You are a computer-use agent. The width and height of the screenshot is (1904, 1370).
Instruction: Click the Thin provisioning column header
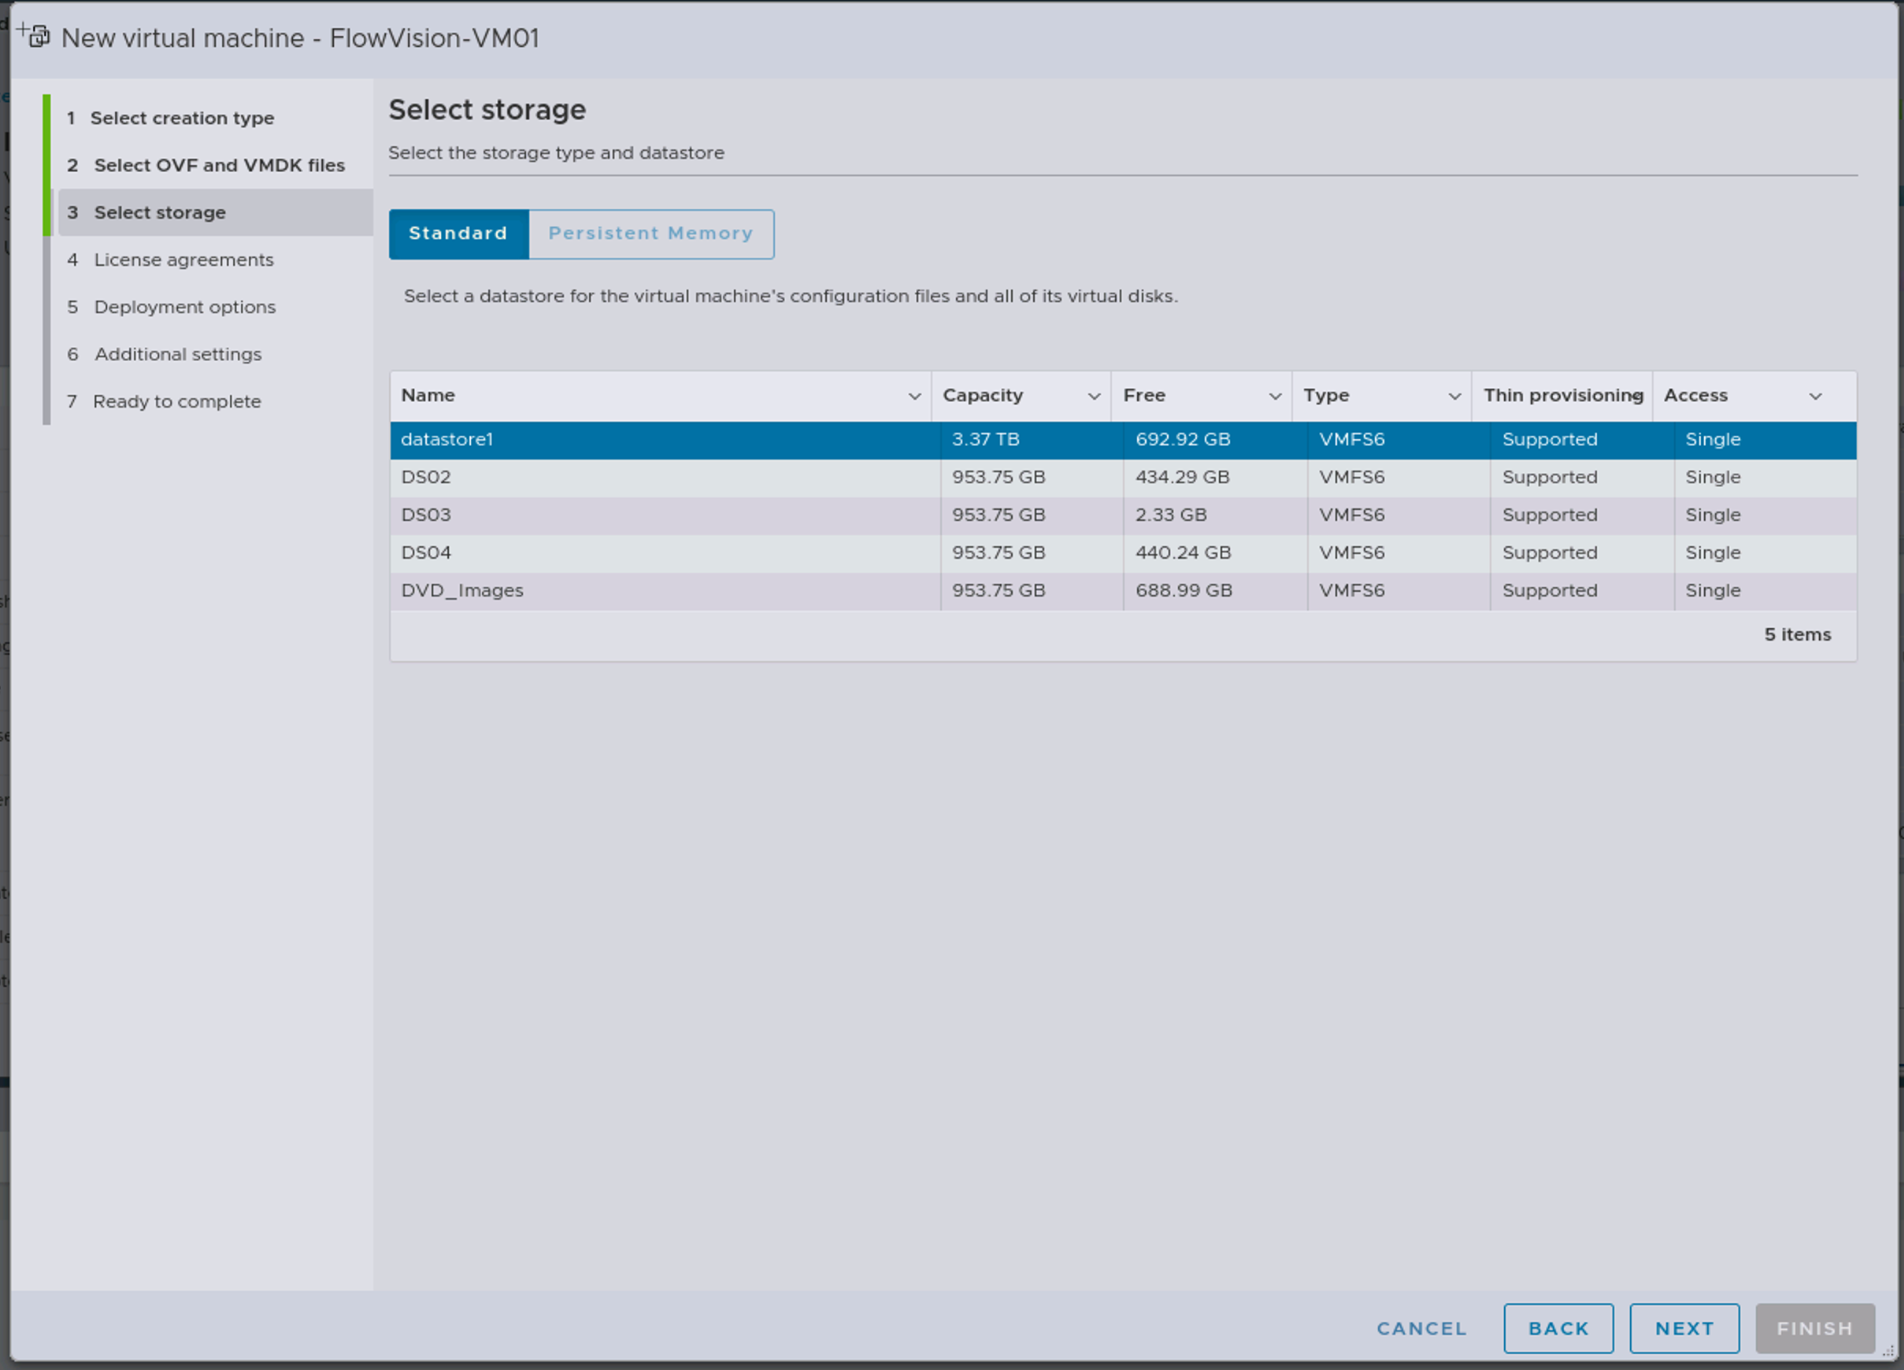click(1561, 396)
